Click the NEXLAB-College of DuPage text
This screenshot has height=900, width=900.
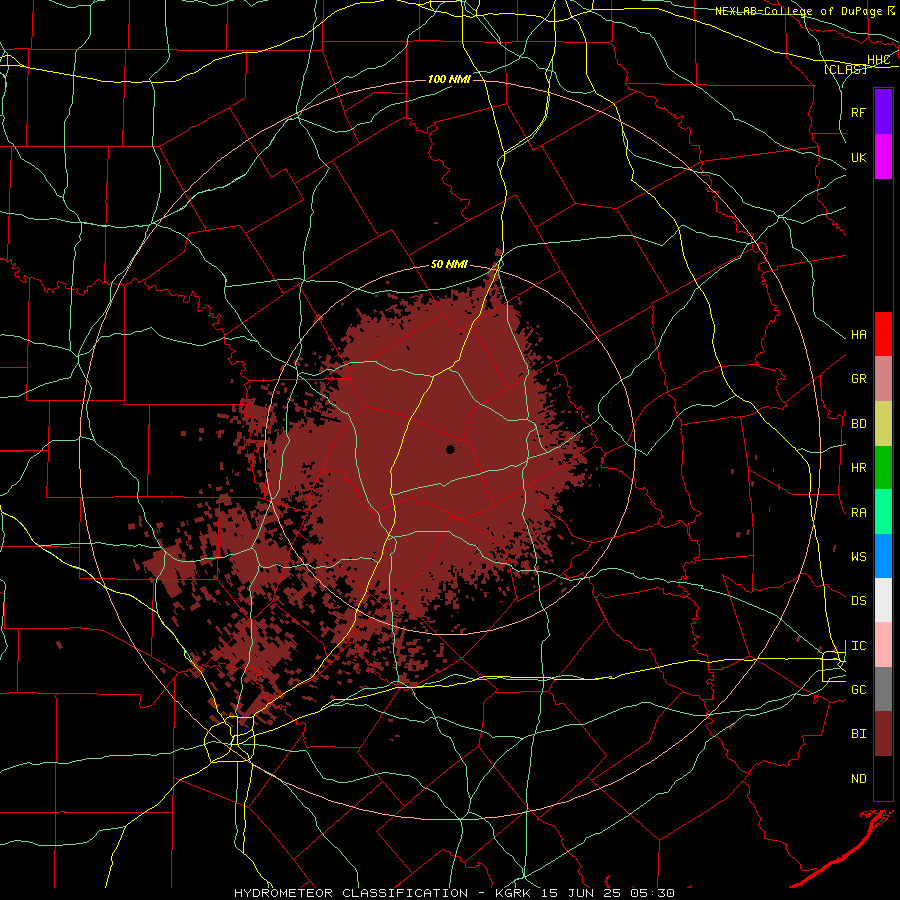800,11
